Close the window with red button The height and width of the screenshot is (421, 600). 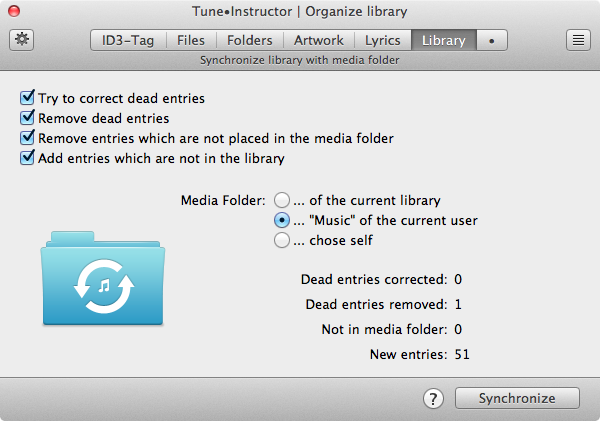(x=14, y=11)
